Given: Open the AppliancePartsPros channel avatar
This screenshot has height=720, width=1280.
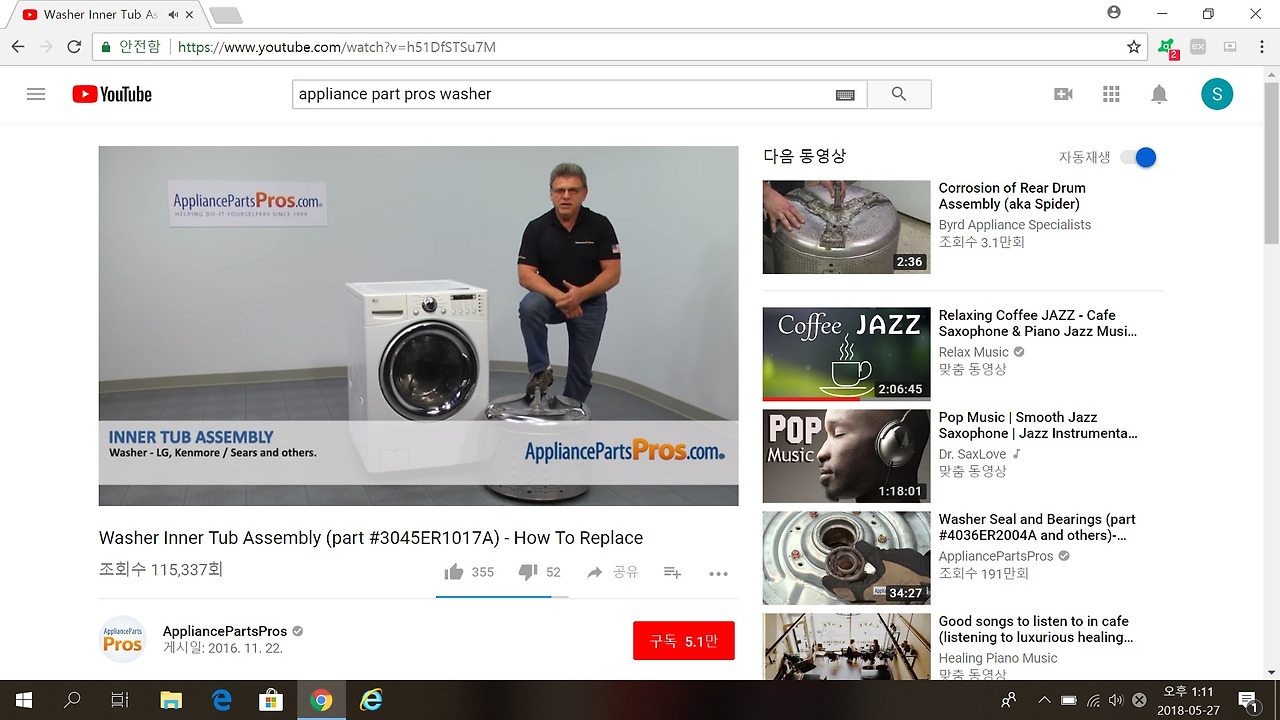Looking at the screenshot, I should [x=123, y=640].
